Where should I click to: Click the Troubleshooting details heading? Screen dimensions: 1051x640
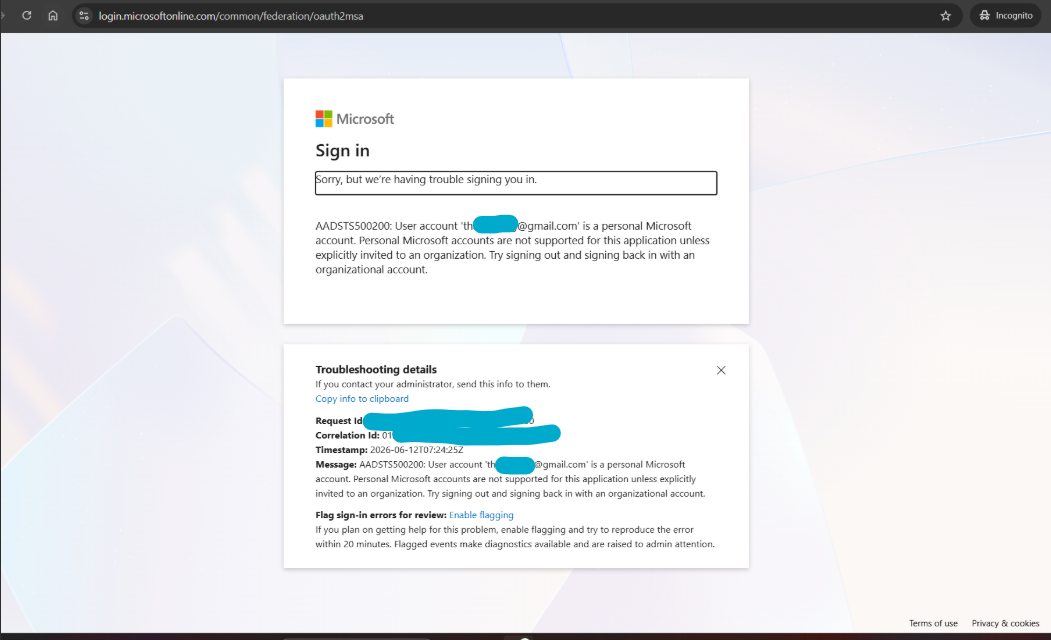click(376, 369)
